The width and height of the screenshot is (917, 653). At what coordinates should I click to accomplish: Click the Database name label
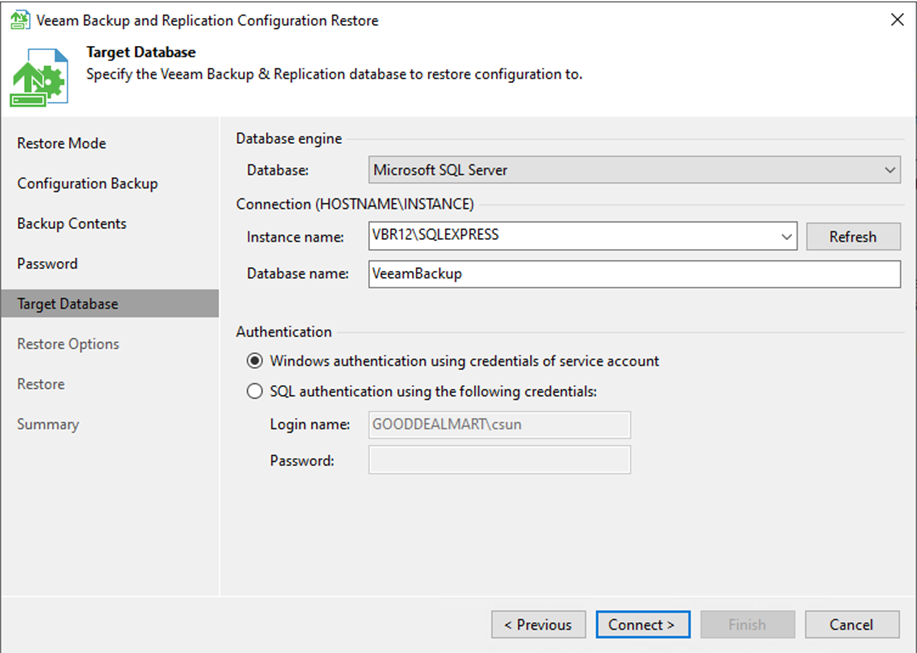(298, 274)
